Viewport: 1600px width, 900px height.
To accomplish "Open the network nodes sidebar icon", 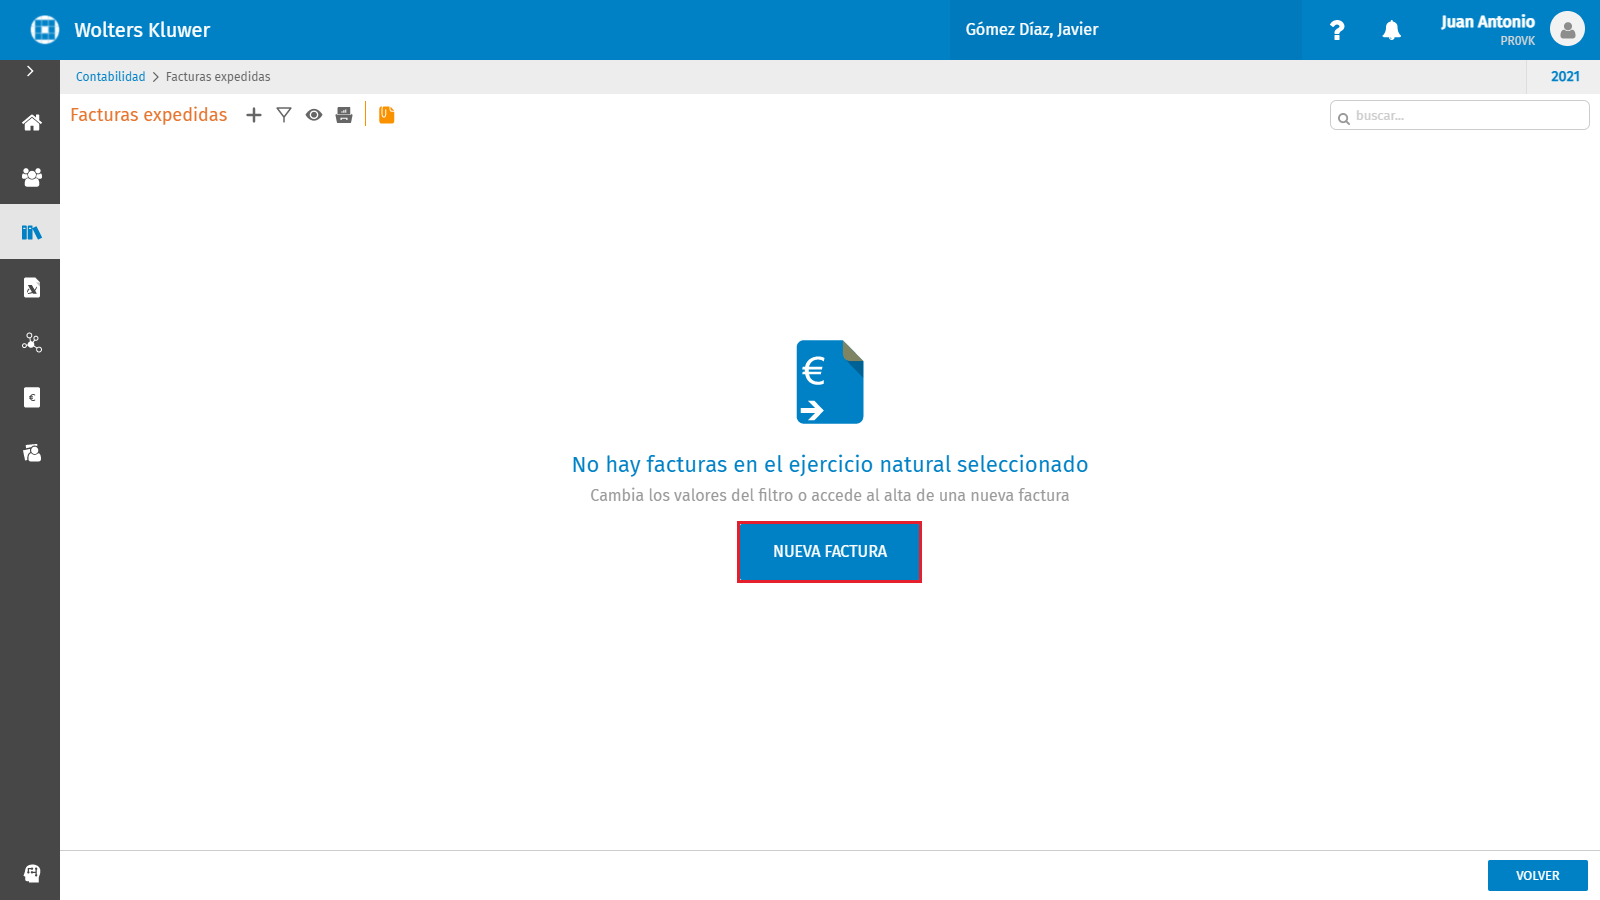I will (32, 343).
